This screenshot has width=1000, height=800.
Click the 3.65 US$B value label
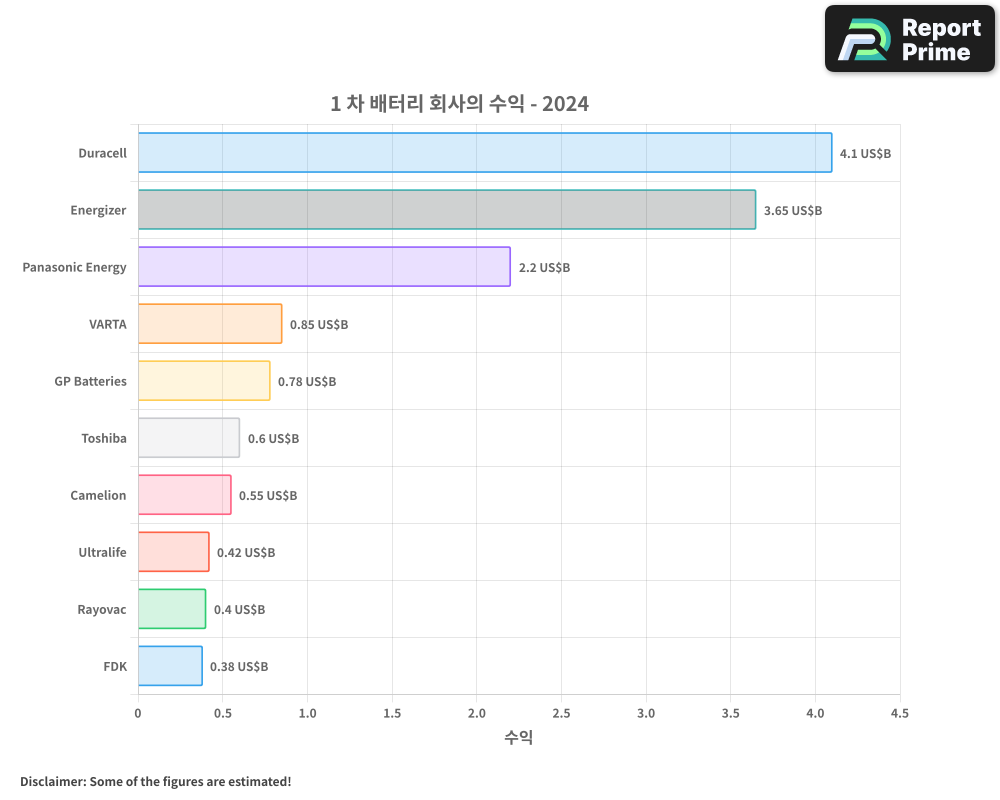click(x=791, y=211)
